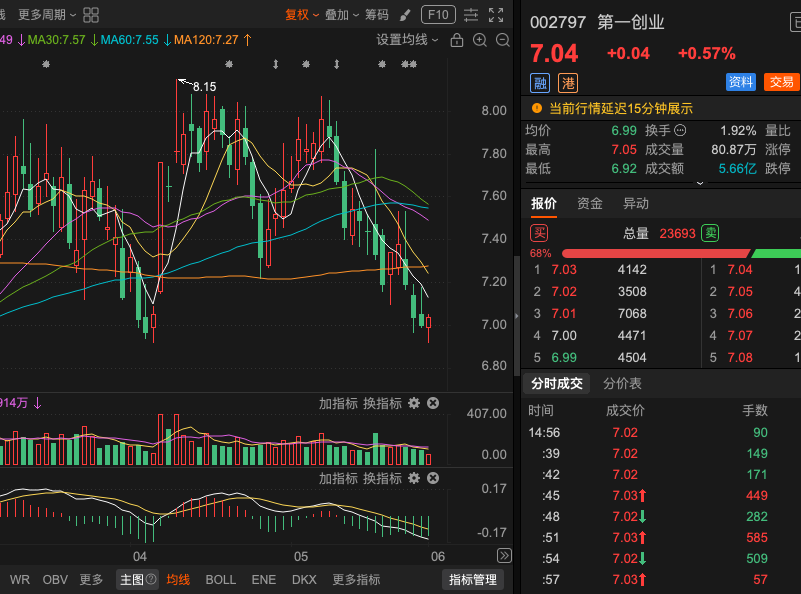Image resolution: width=801 pixels, height=594 pixels.
Task: Select ask level 2 price 7.05
Action: point(740,292)
